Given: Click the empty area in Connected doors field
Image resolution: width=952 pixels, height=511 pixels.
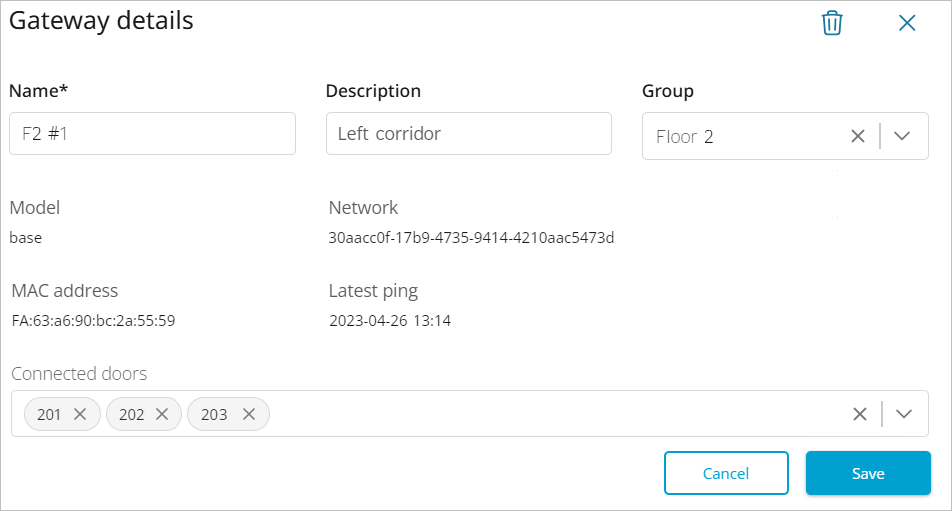Looking at the screenshot, I should pyautogui.click(x=550, y=414).
